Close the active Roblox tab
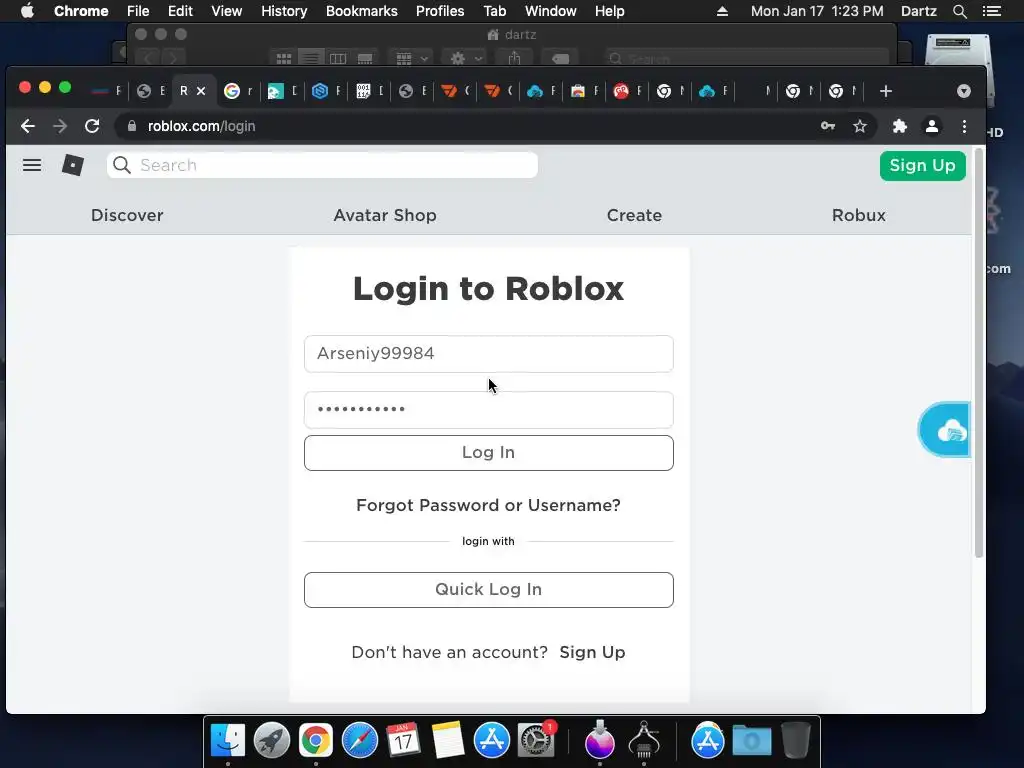Image resolution: width=1024 pixels, height=768 pixels. click(x=201, y=91)
